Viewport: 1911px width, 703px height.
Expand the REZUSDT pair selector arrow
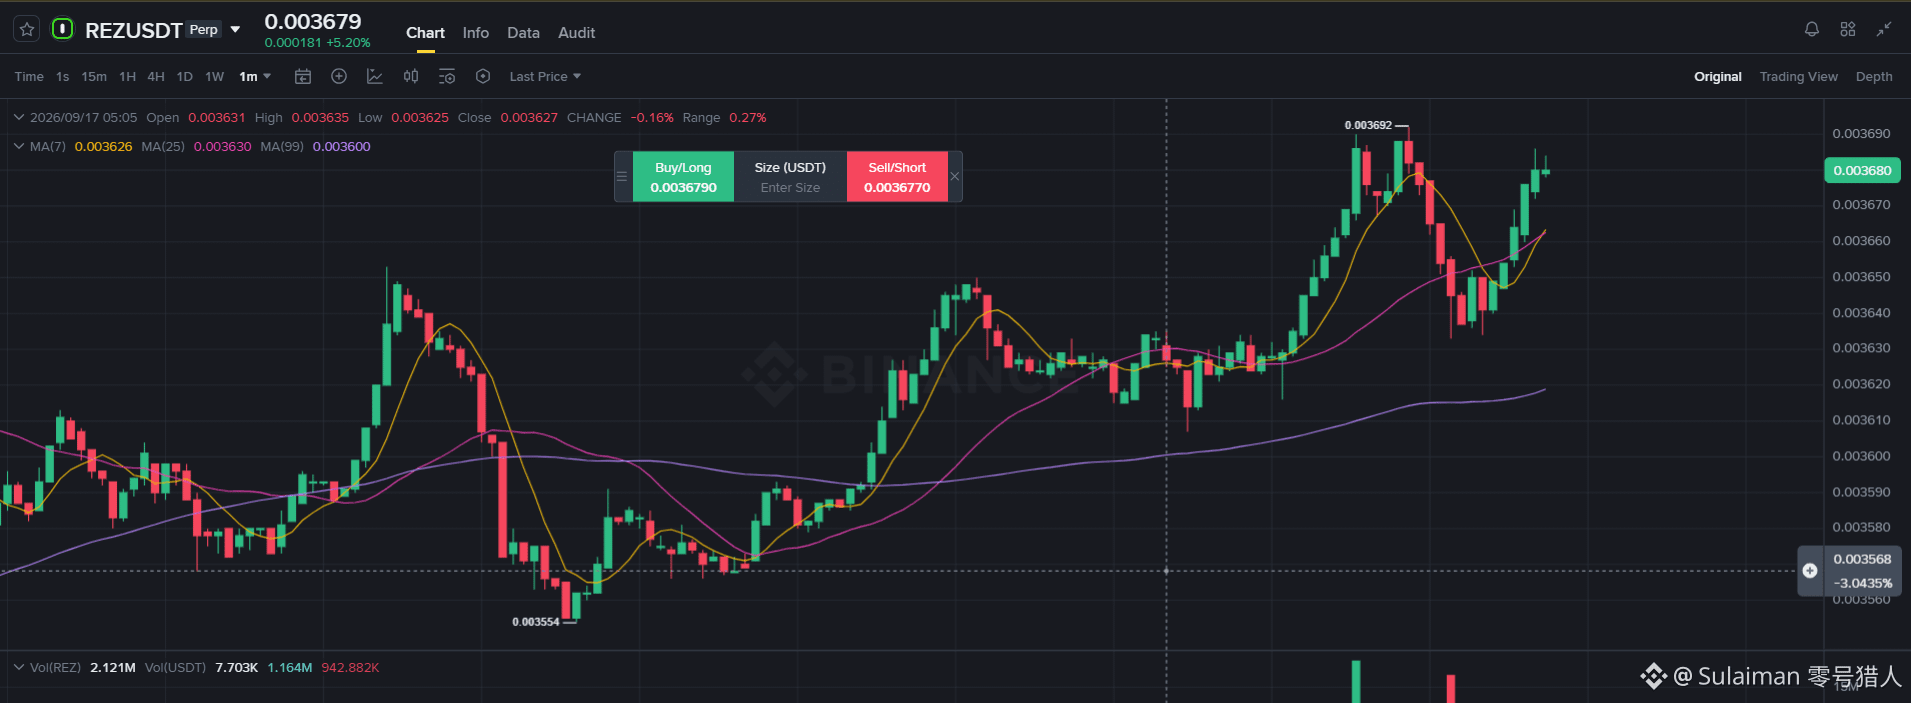click(x=236, y=30)
